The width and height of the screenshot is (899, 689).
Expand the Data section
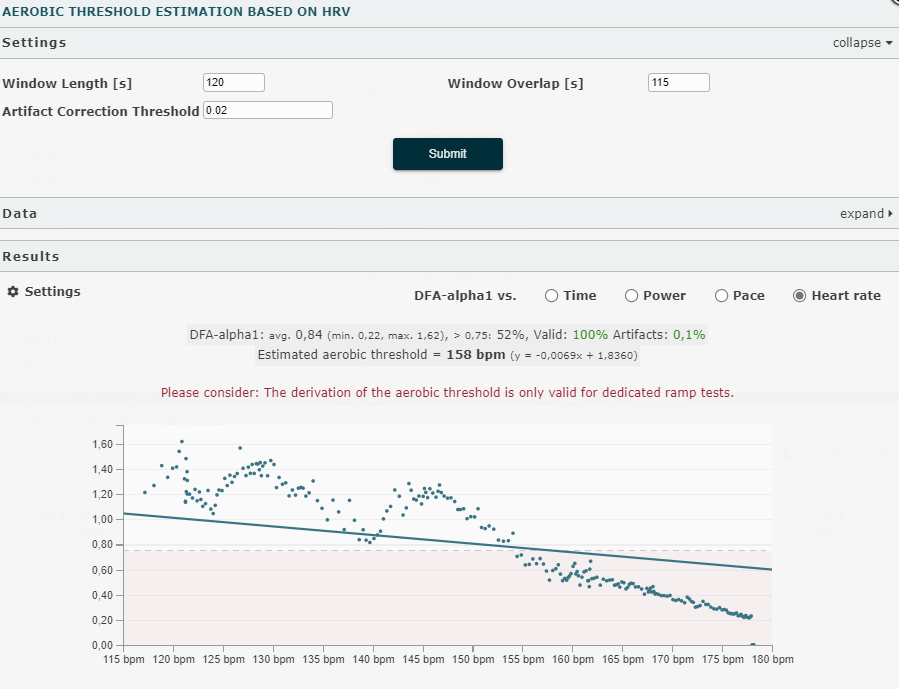(864, 213)
